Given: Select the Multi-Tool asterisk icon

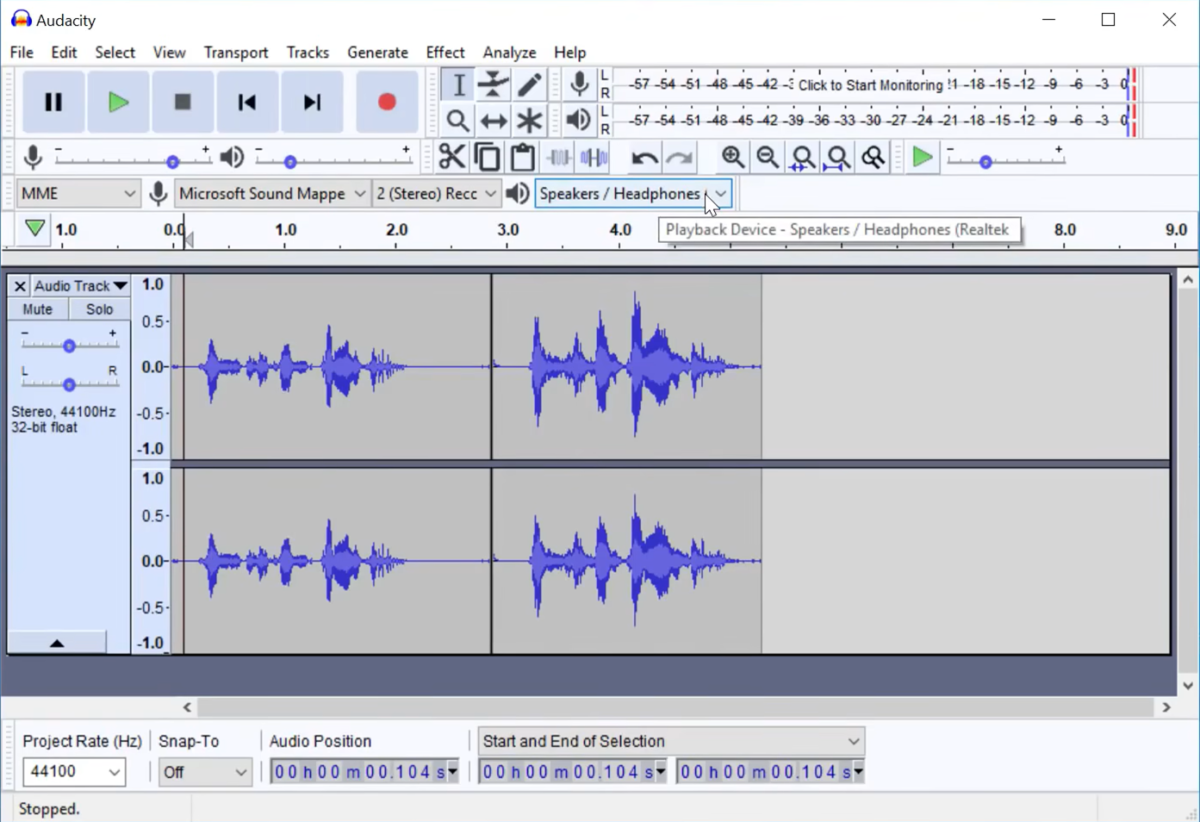Looking at the screenshot, I should [529, 121].
